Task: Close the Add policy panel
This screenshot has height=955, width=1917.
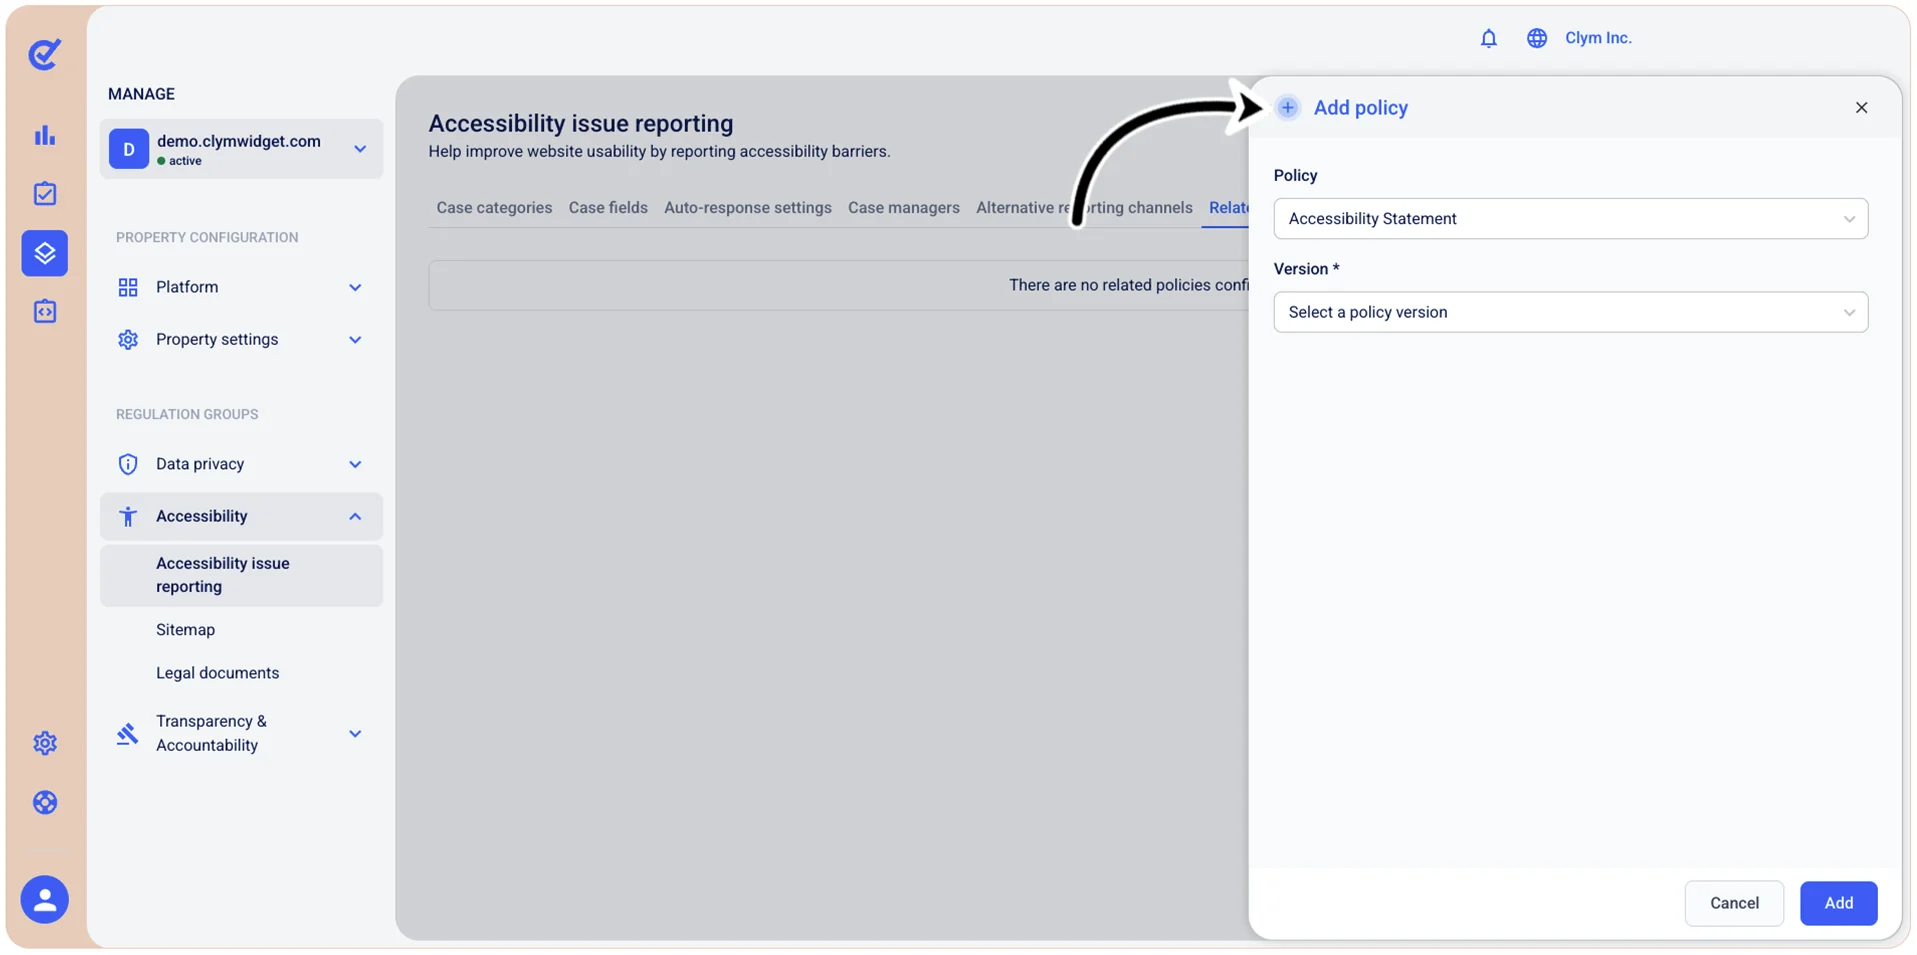Action: 1861,108
